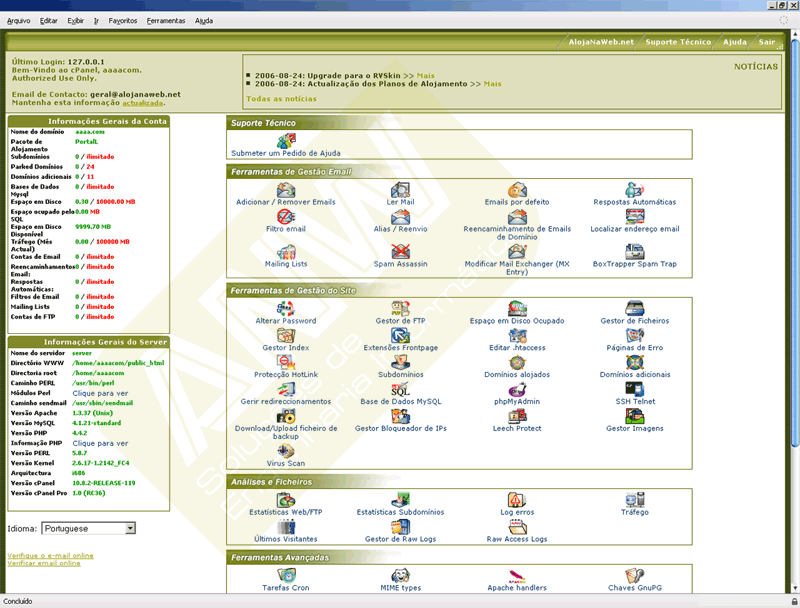
Task: Click Mais link for RVSkin upgrade news
Action: (x=426, y=75)
